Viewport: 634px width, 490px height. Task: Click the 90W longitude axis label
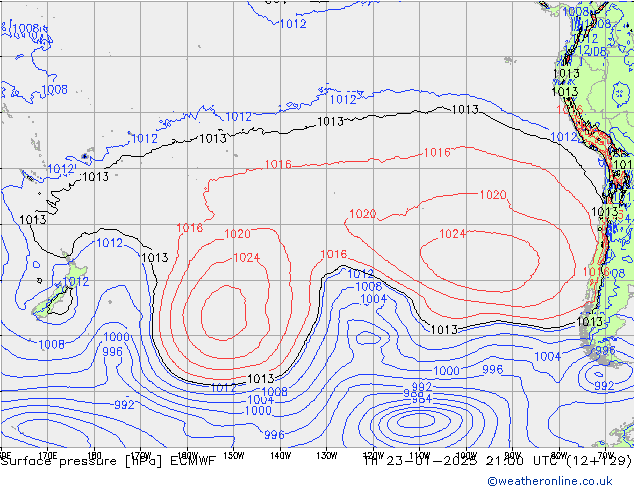coord(513,455)
